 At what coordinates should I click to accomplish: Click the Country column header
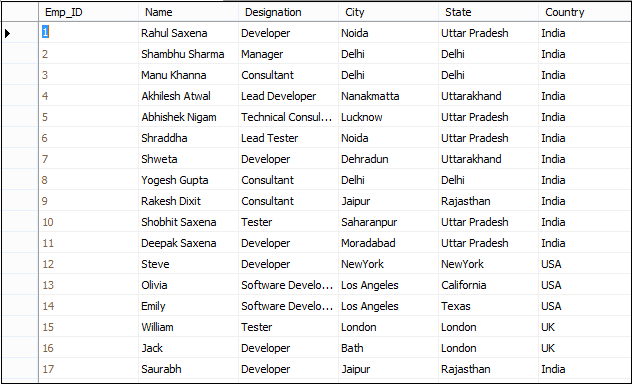tap(585, 12)
